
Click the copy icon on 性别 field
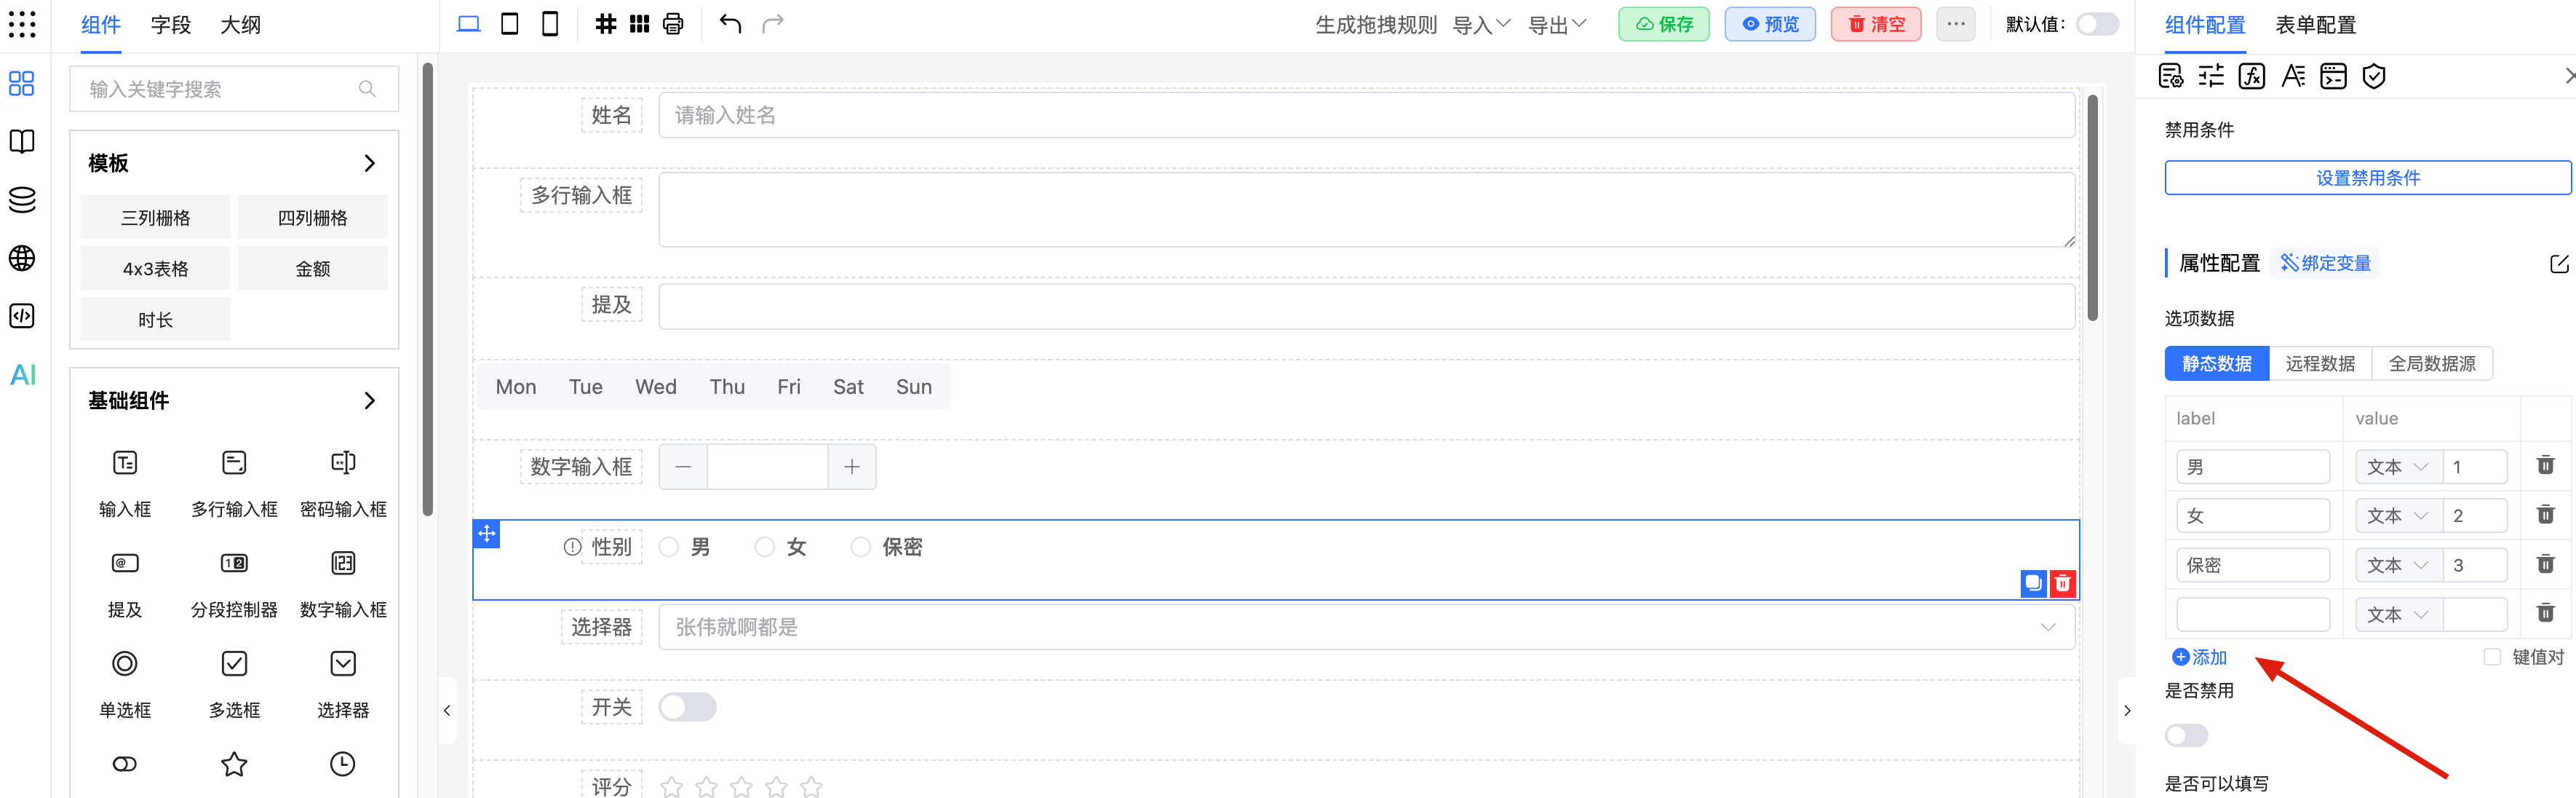click(x=2033, y=583)
